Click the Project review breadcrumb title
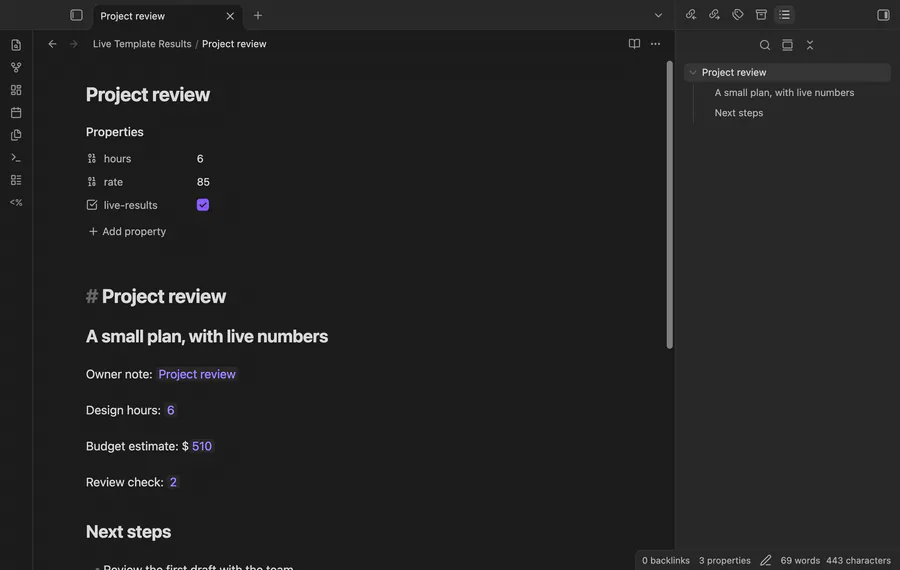 [x=234, y=44]
